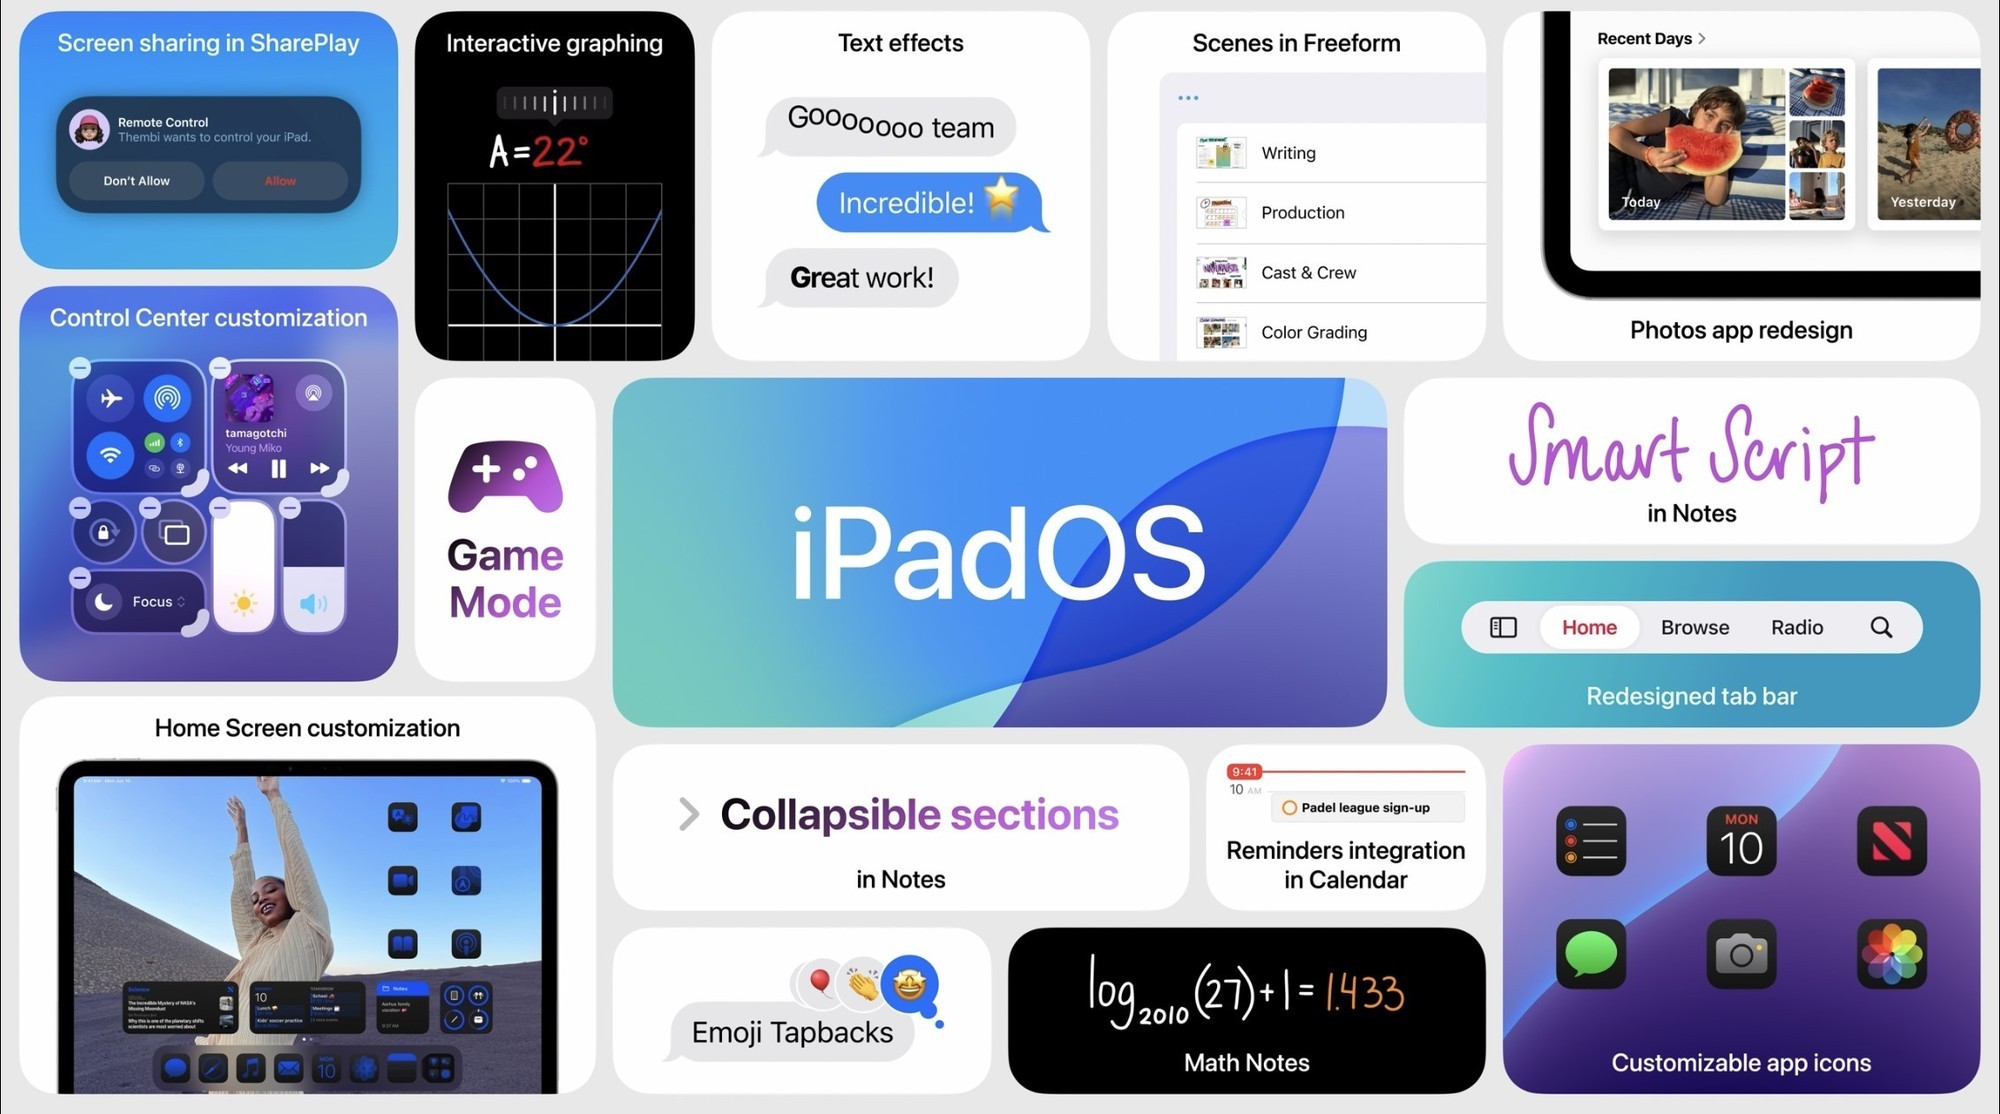2000x1114 pixels.
Task: Switch to the Browse tab in tab bar
Action: point(1695,627)
